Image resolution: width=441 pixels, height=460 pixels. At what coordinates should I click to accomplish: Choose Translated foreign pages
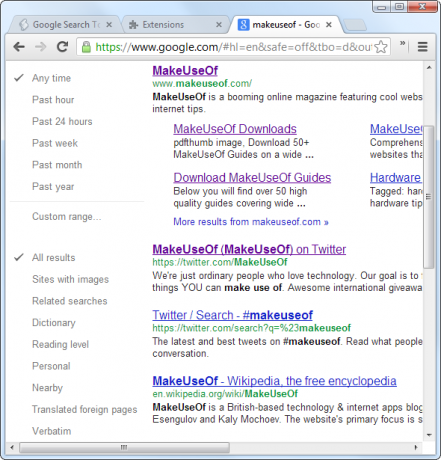(x=84, y=409)
